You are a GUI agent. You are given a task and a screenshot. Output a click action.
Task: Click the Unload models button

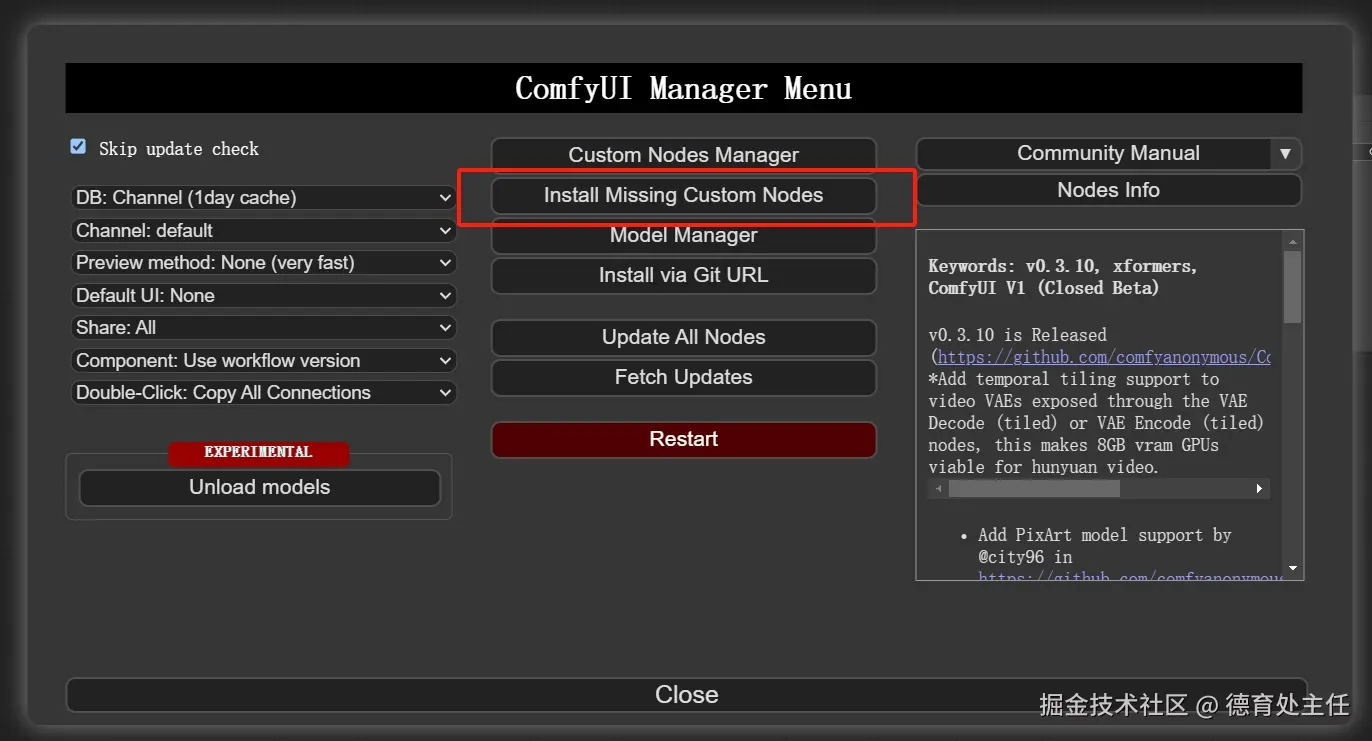coord(260,488)
